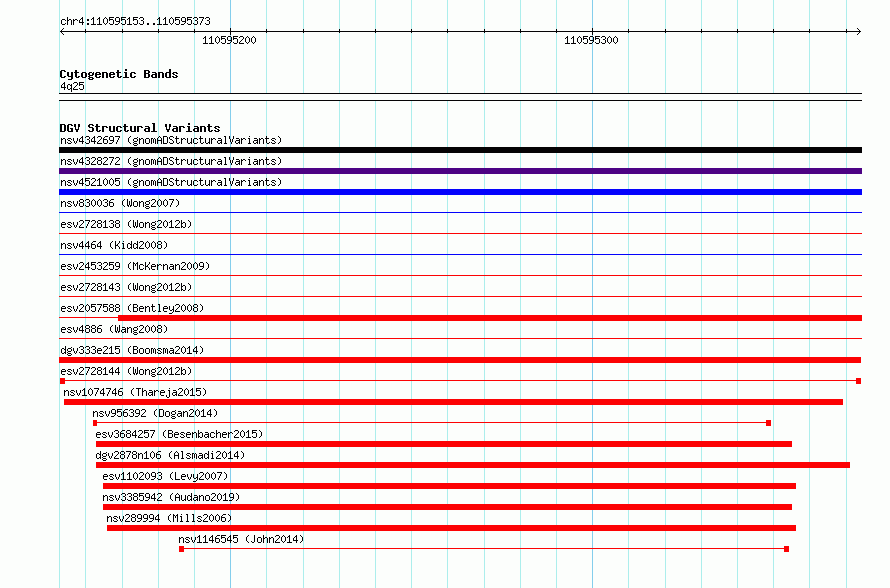Click nsv289994 (Mills2006) label
Screen dimensions: 890x588
(169, 518)
